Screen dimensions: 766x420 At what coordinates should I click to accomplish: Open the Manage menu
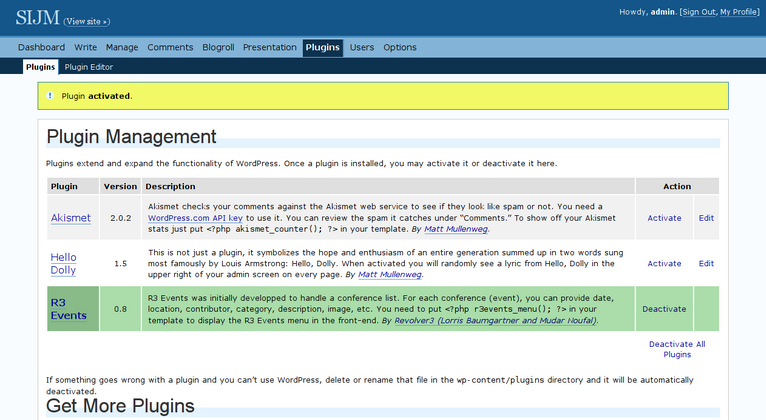[x=122, y=47]
